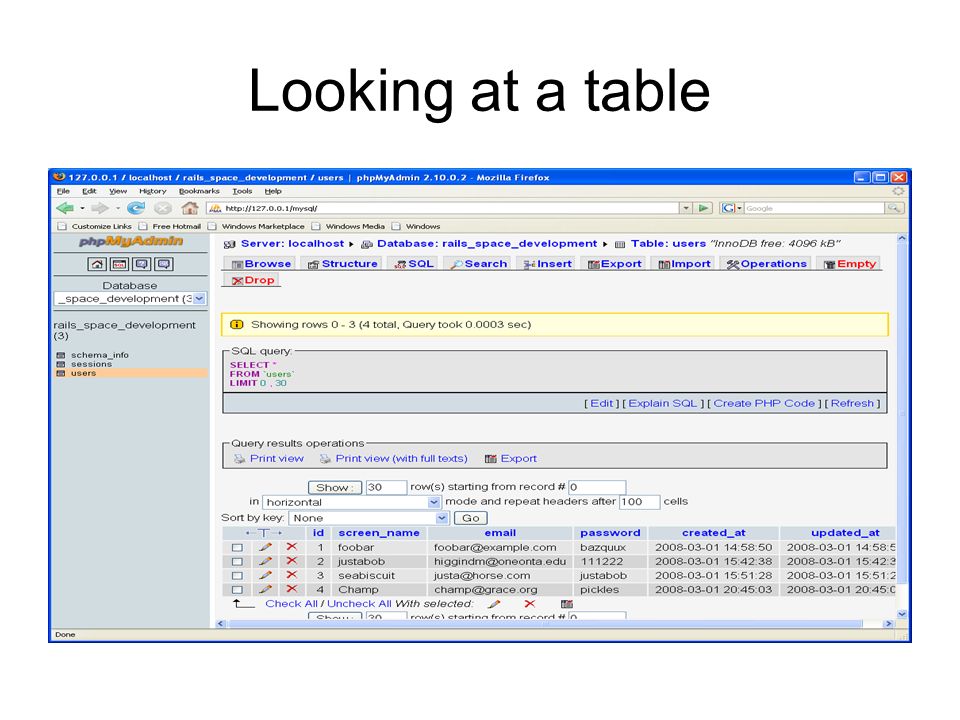The width and height of the screenshot is (960, 720).
Task: Open the Back button history dropdown arrow
Action: coord(83,208)
